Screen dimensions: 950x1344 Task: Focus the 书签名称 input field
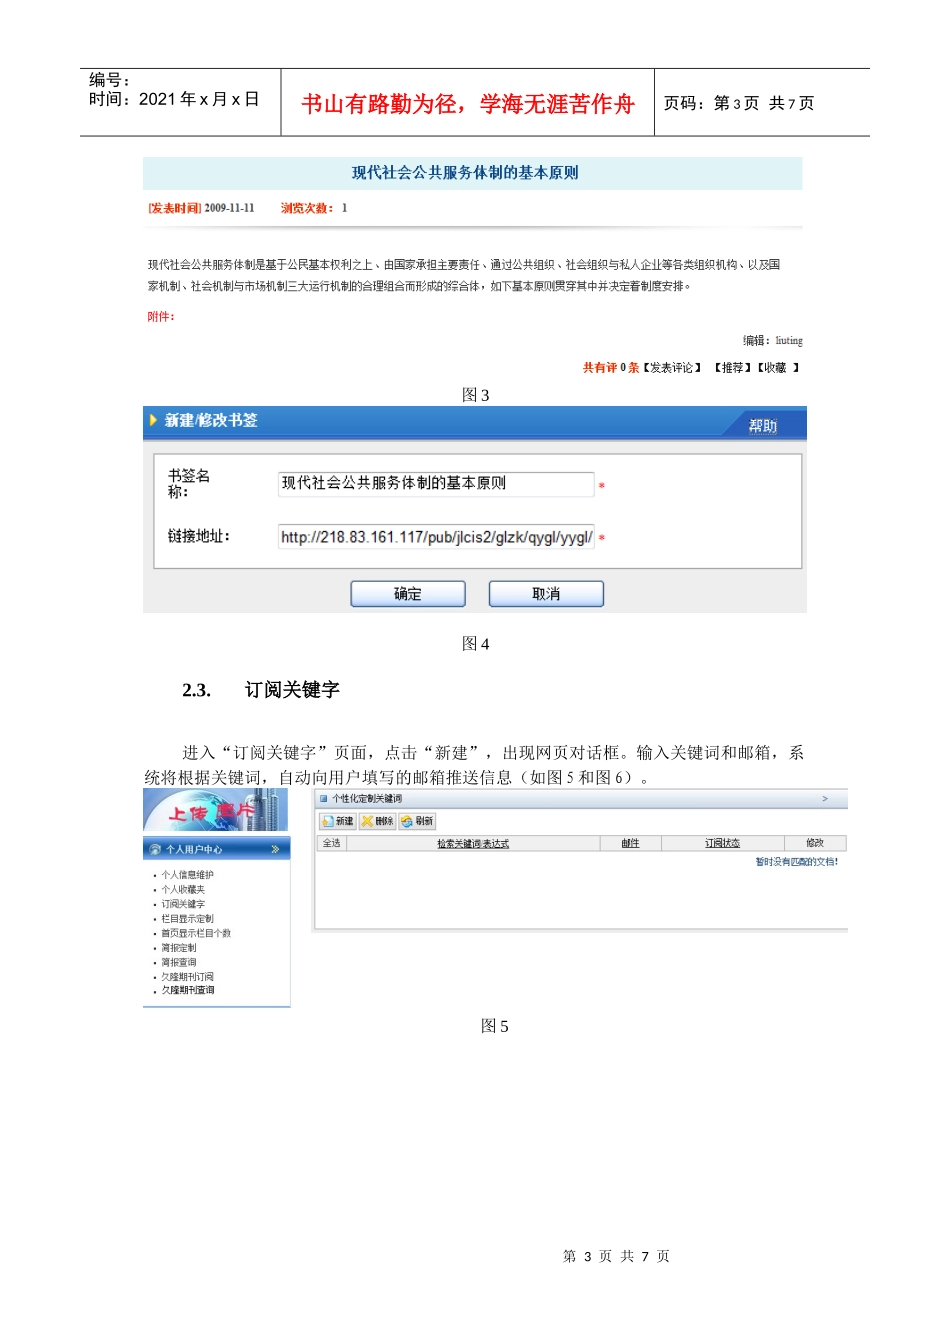tap(436, 484)
